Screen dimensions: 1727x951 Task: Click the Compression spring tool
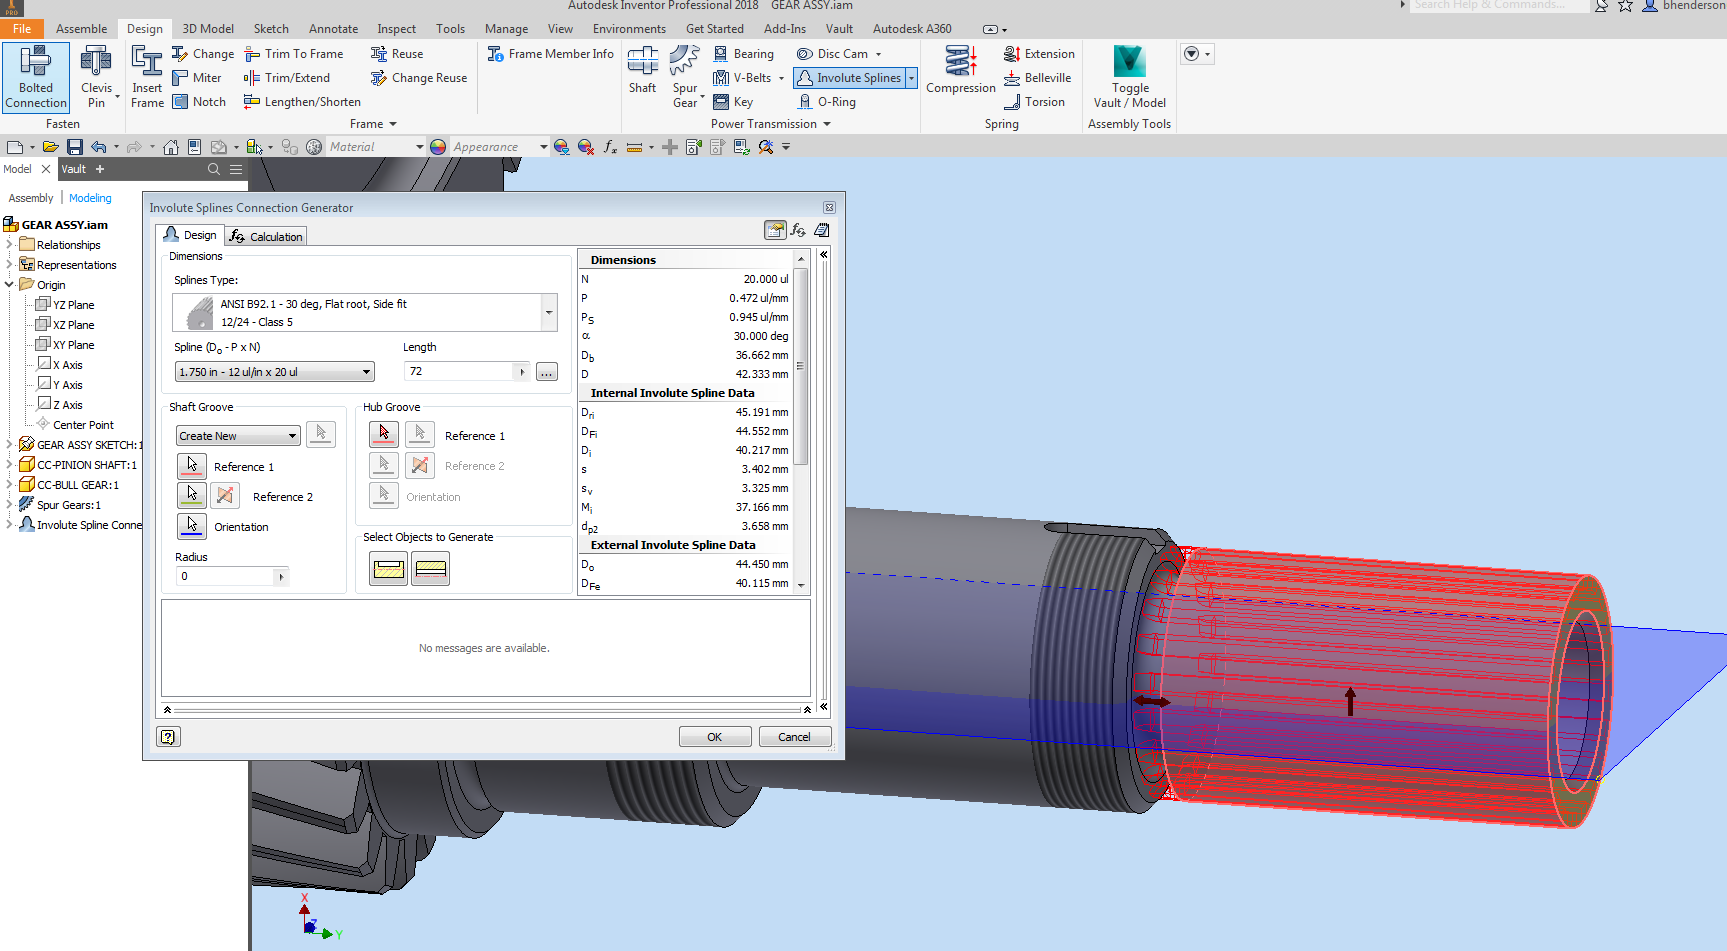click(961, 70)
